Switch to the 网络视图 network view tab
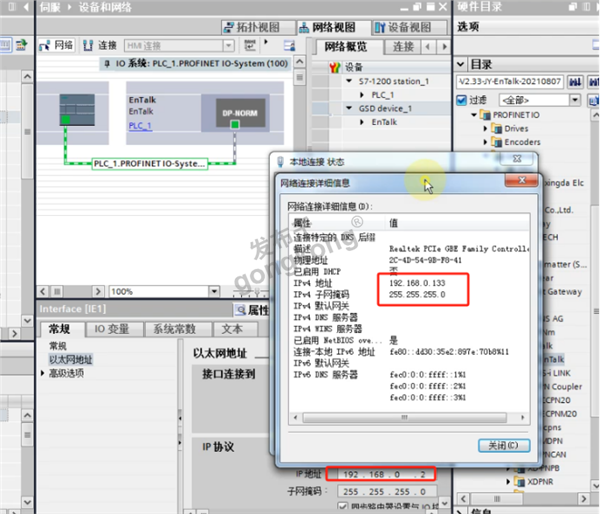600x514 pixels. coord(333,28)
